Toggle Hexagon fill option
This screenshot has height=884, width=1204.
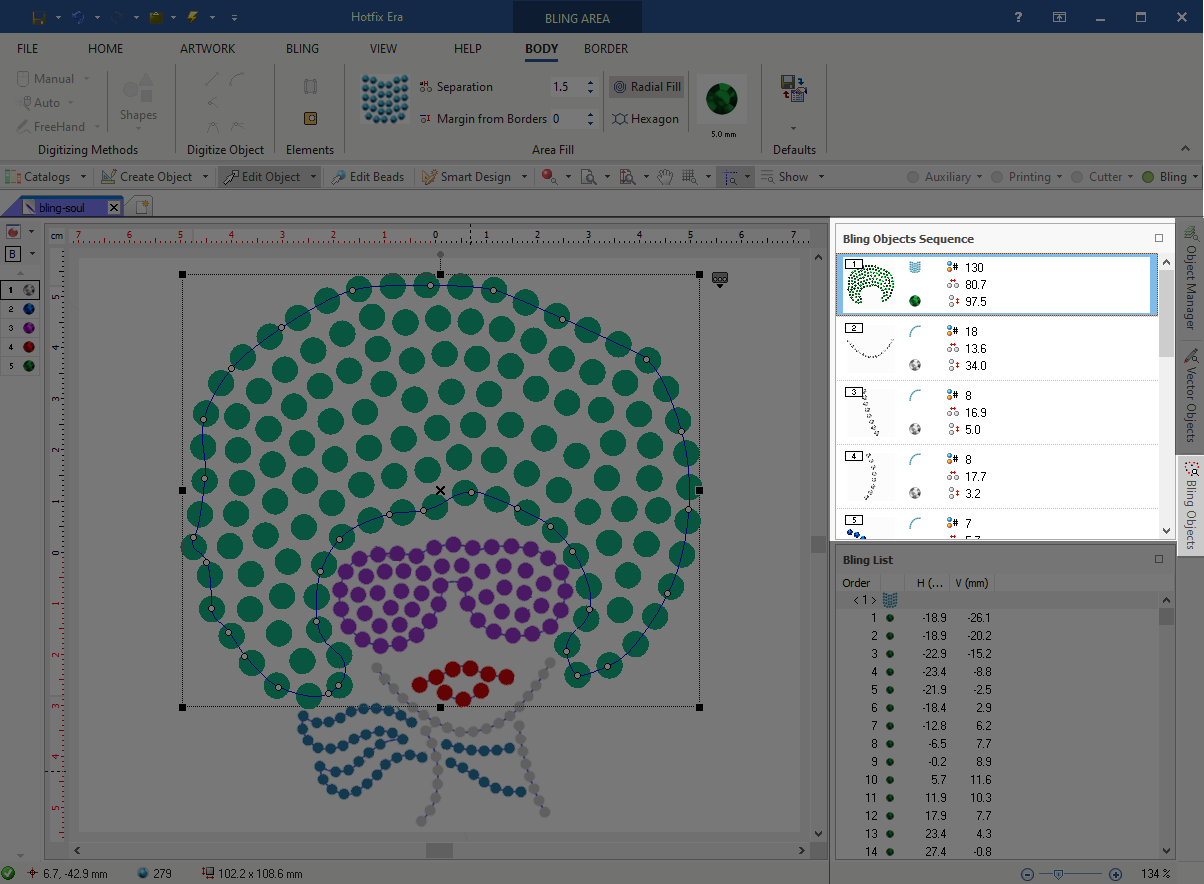point(646,119)
